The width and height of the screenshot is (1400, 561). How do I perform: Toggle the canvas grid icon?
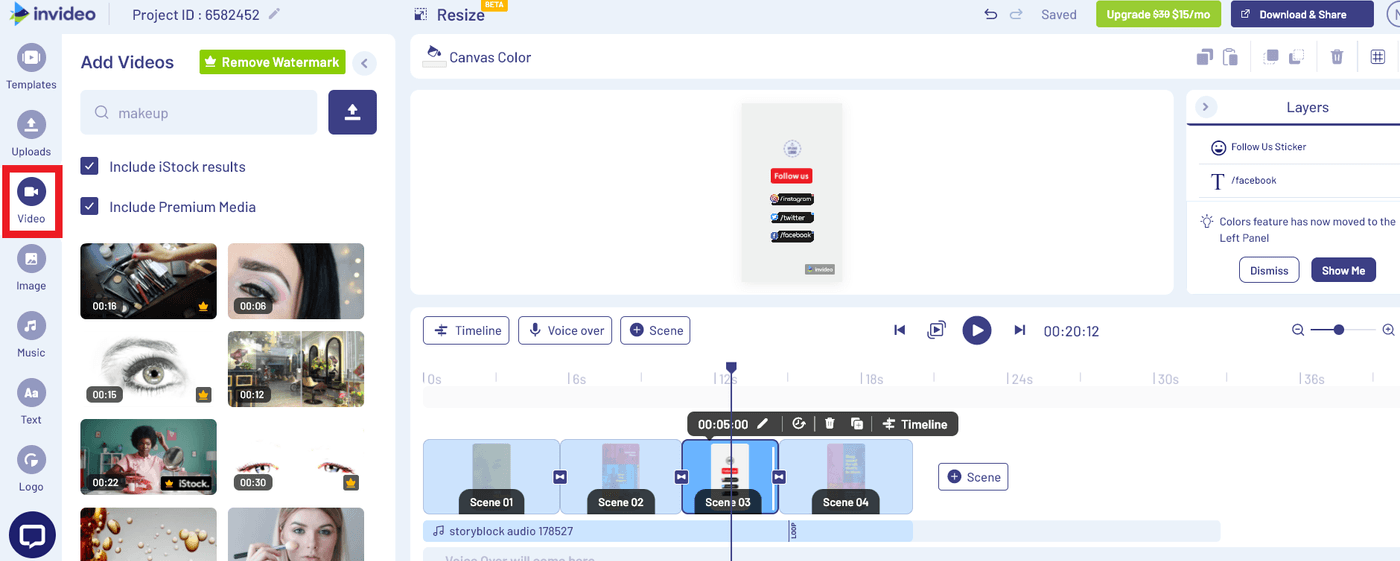pyautogui.click(x=1378, y=57)
